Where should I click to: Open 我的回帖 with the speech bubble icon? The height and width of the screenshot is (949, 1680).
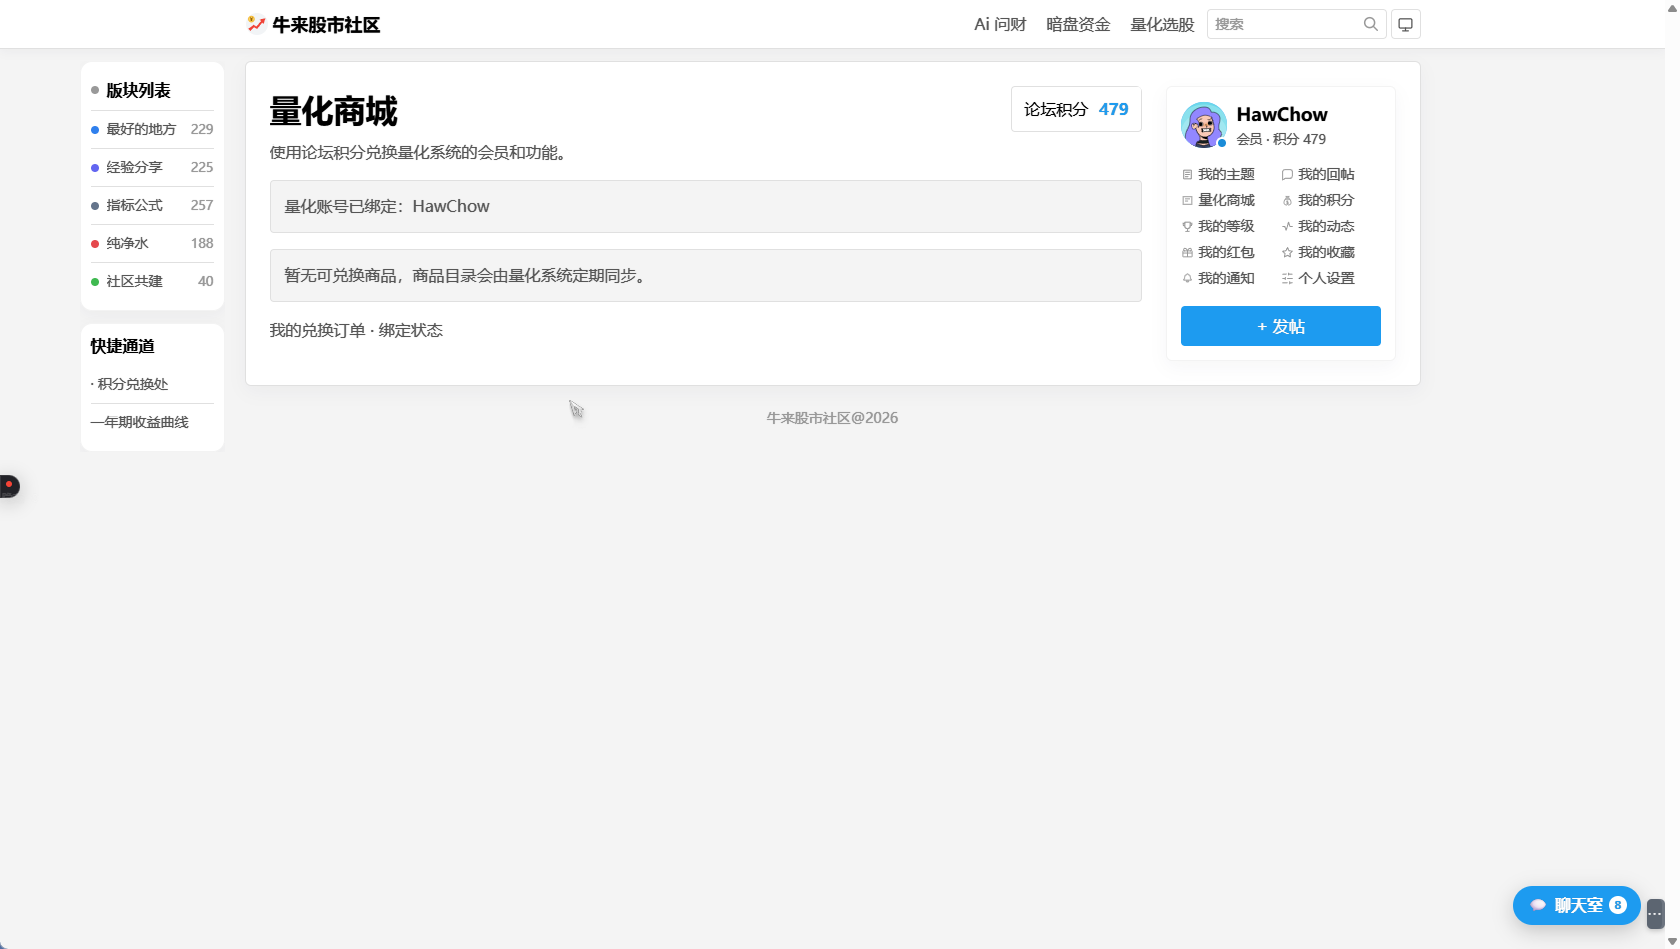[x=1318, y=174]
